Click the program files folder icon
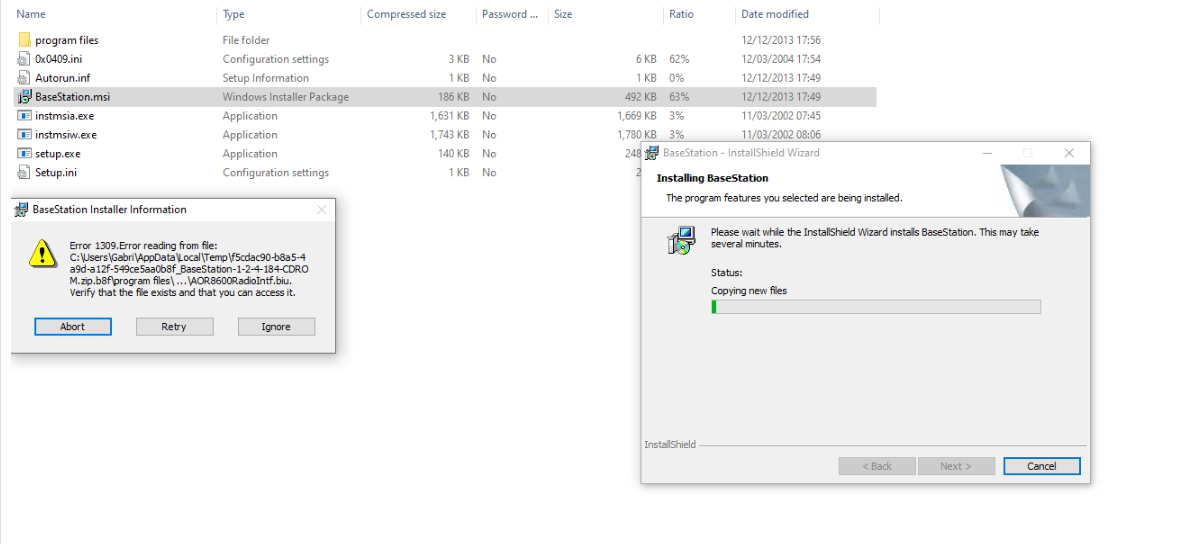The image size is (1202, 544). 24,40
